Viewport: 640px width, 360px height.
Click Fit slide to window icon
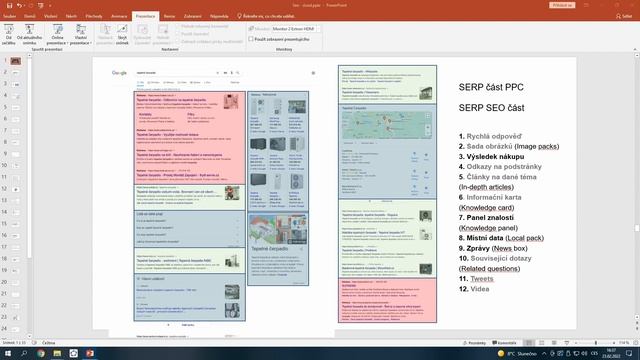click(635, 343)
